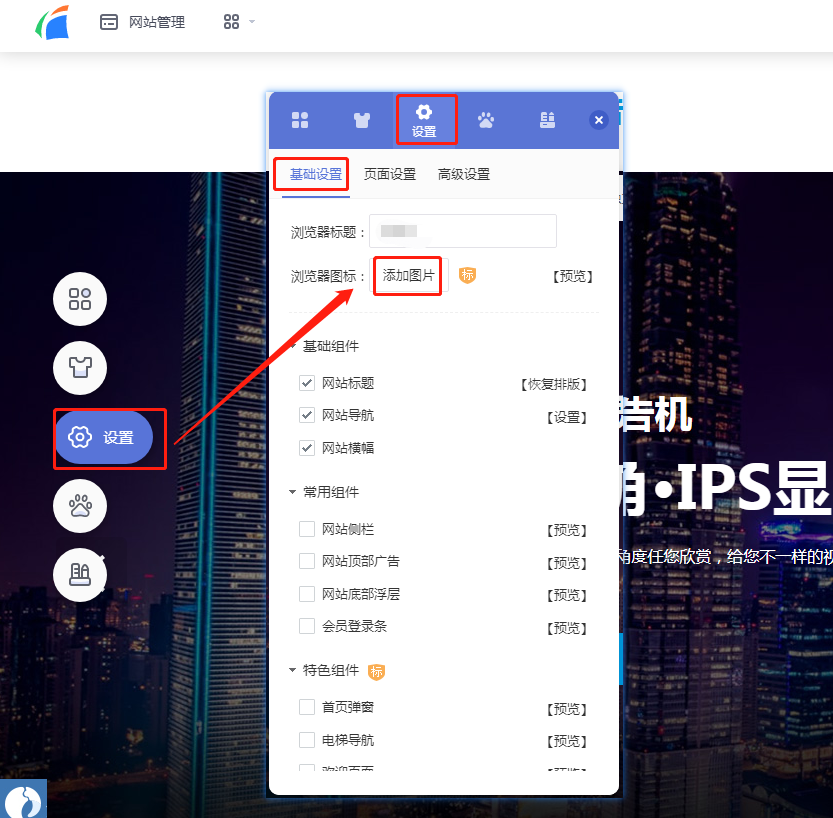The image size is (833, 818).
Task: Open 网站管理 in the top bar
Action: [x=142, y=22]
